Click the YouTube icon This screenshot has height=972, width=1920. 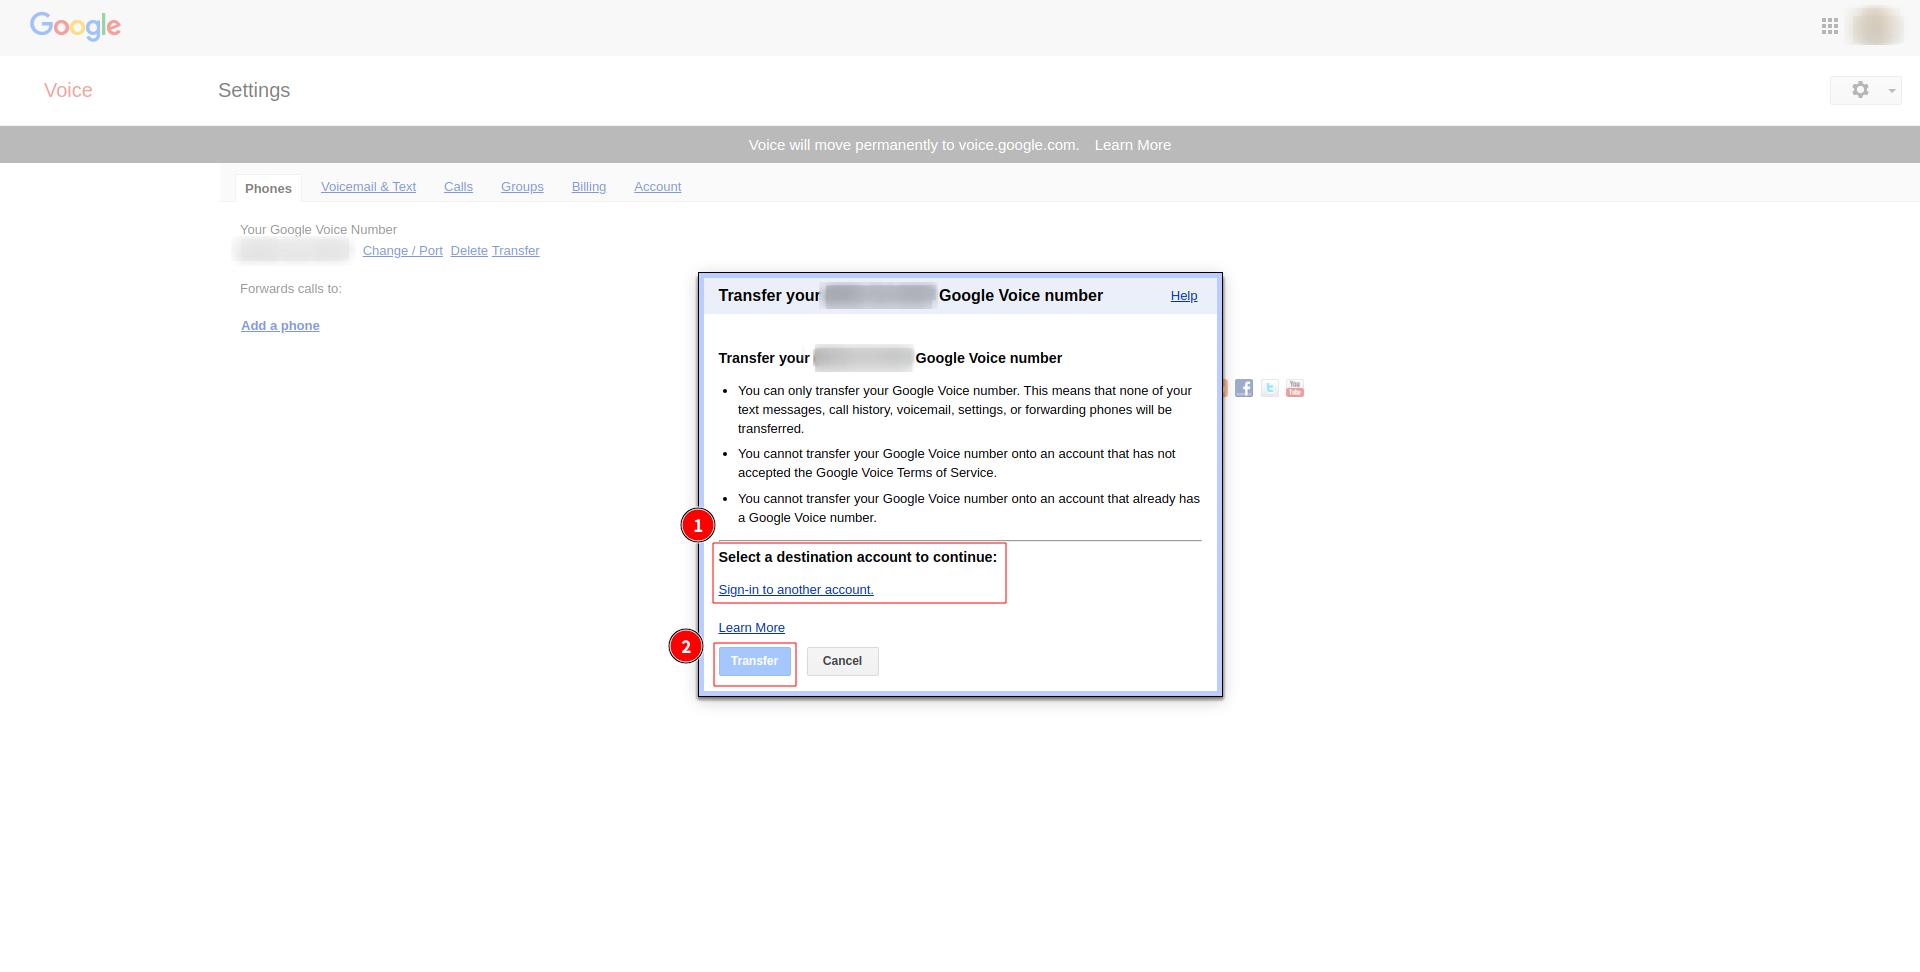click(x=1295, y=388)
